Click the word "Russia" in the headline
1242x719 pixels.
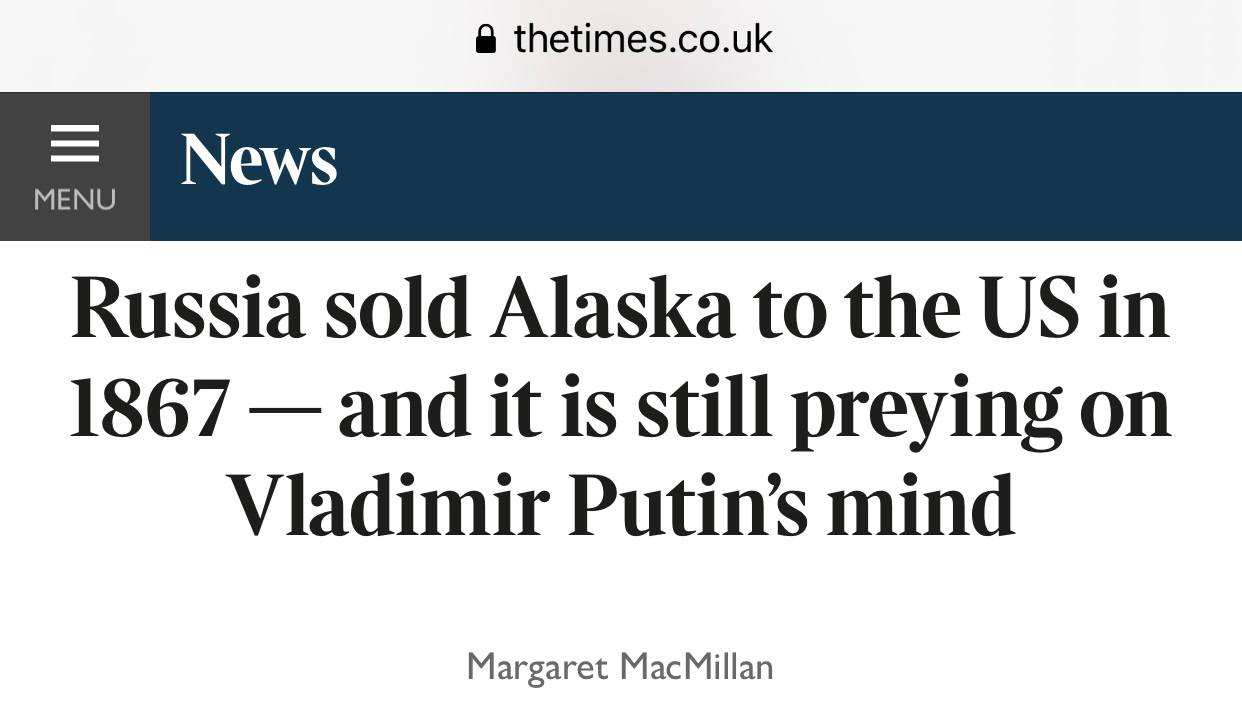click(x=188, y=309)
